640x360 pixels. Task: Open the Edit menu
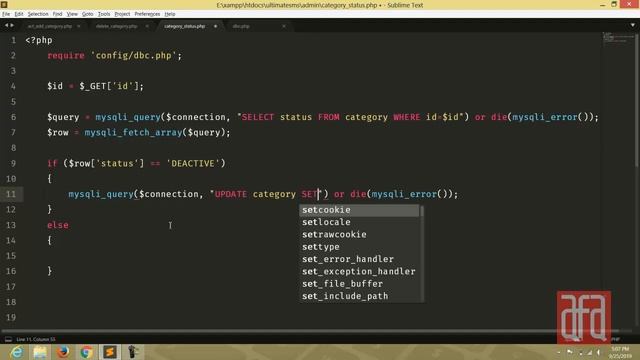click(19, 14)
